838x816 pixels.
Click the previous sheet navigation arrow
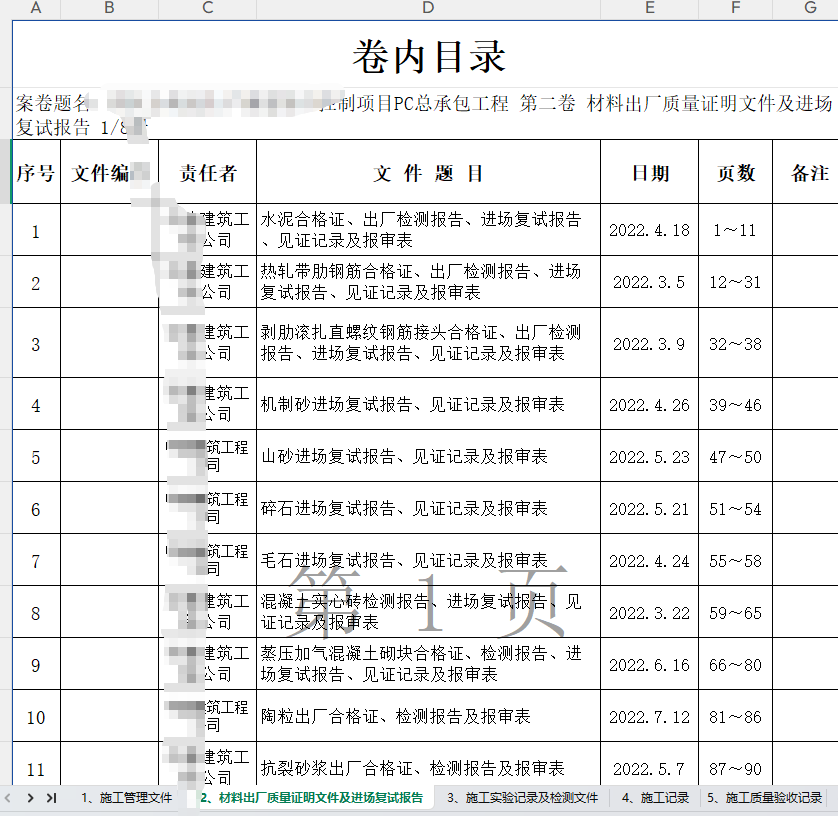[x=9, y=798]
